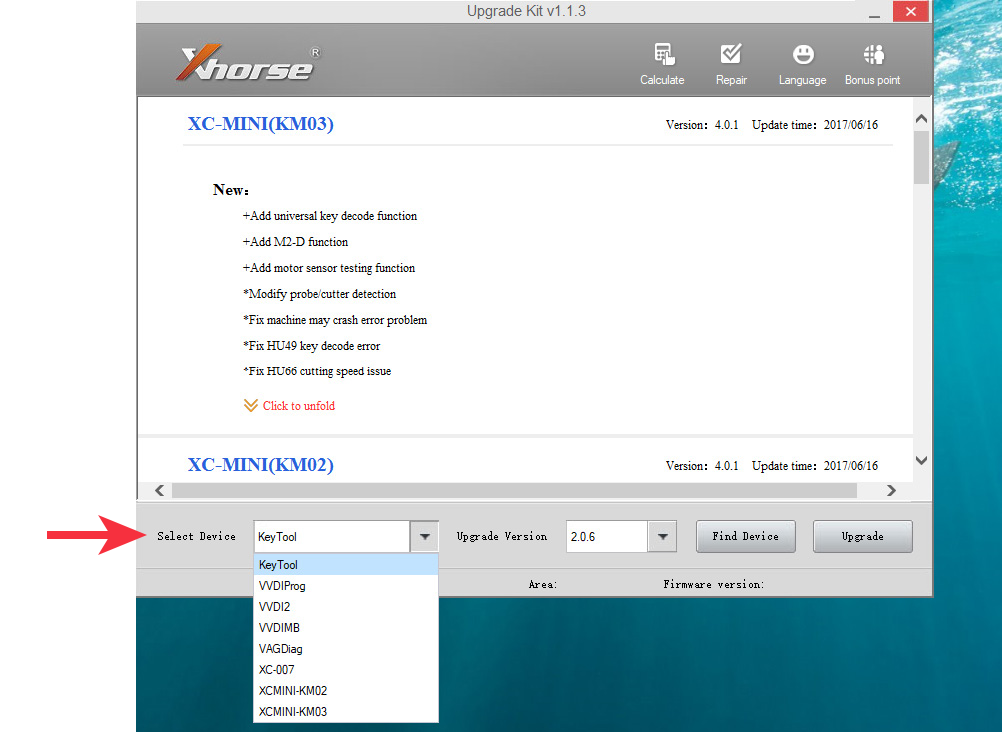Click the vertical scrollbar thumb
1002x732 pixels.
point(921,157)
